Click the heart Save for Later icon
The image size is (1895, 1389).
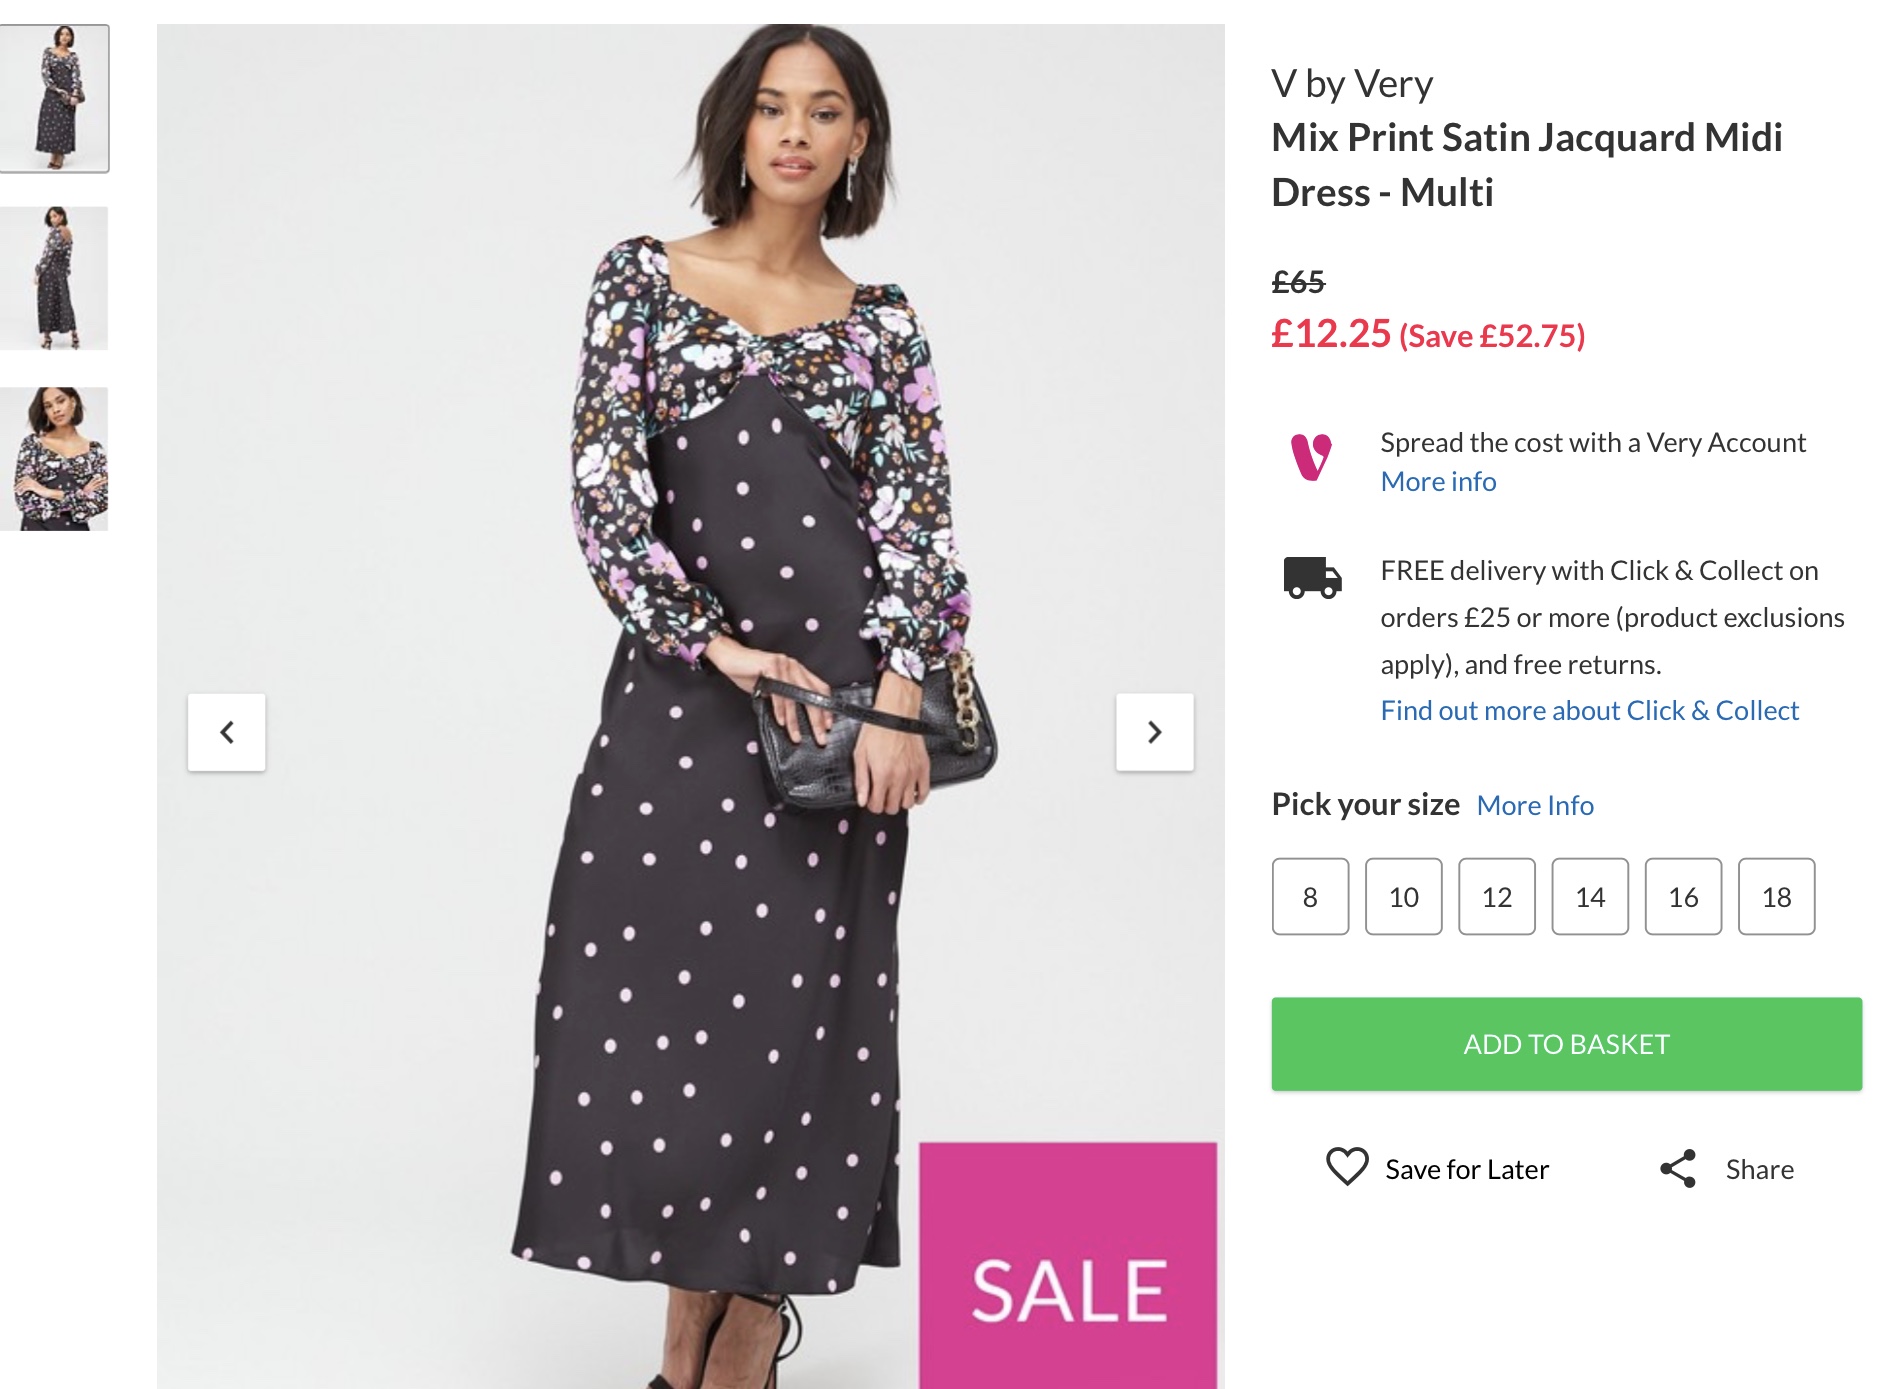pyautogui.click(x=1346, y=1167)
